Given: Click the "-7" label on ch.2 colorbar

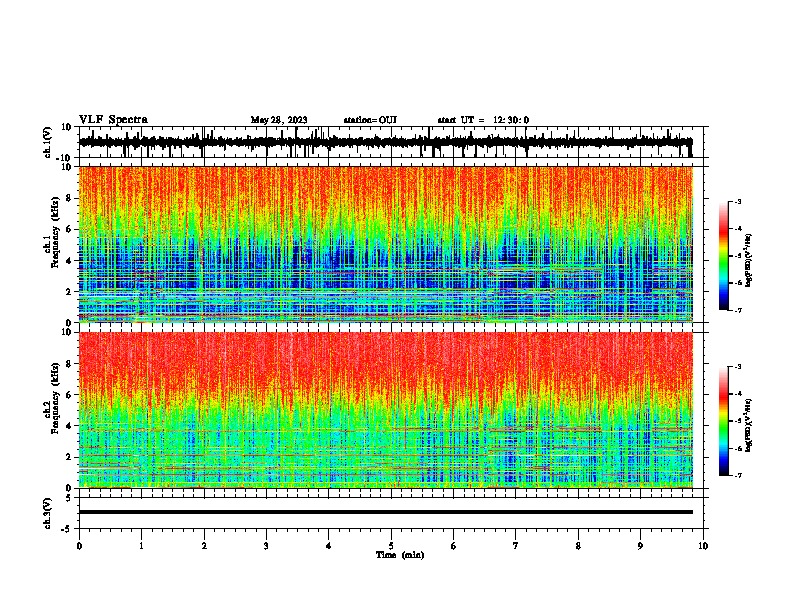Looking at the screenshot, I should 738,475.
